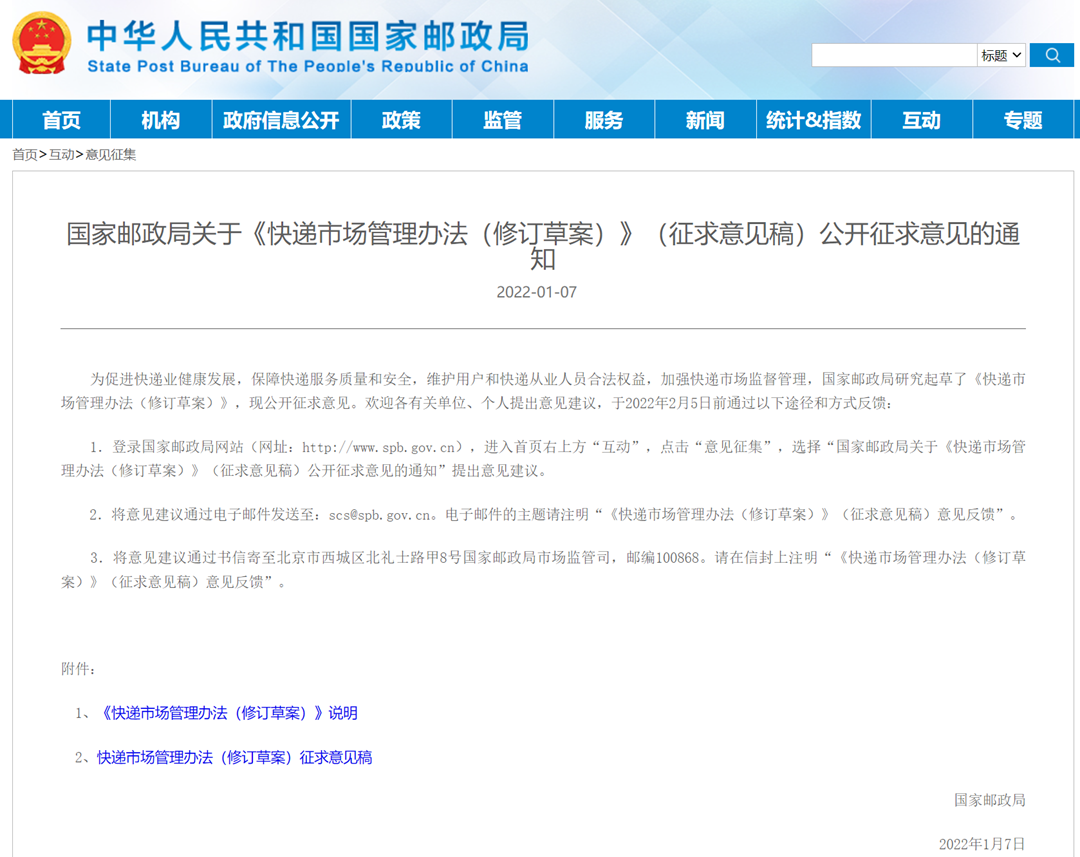Select the 政策 navigation tab

click(x=401, y=120)
